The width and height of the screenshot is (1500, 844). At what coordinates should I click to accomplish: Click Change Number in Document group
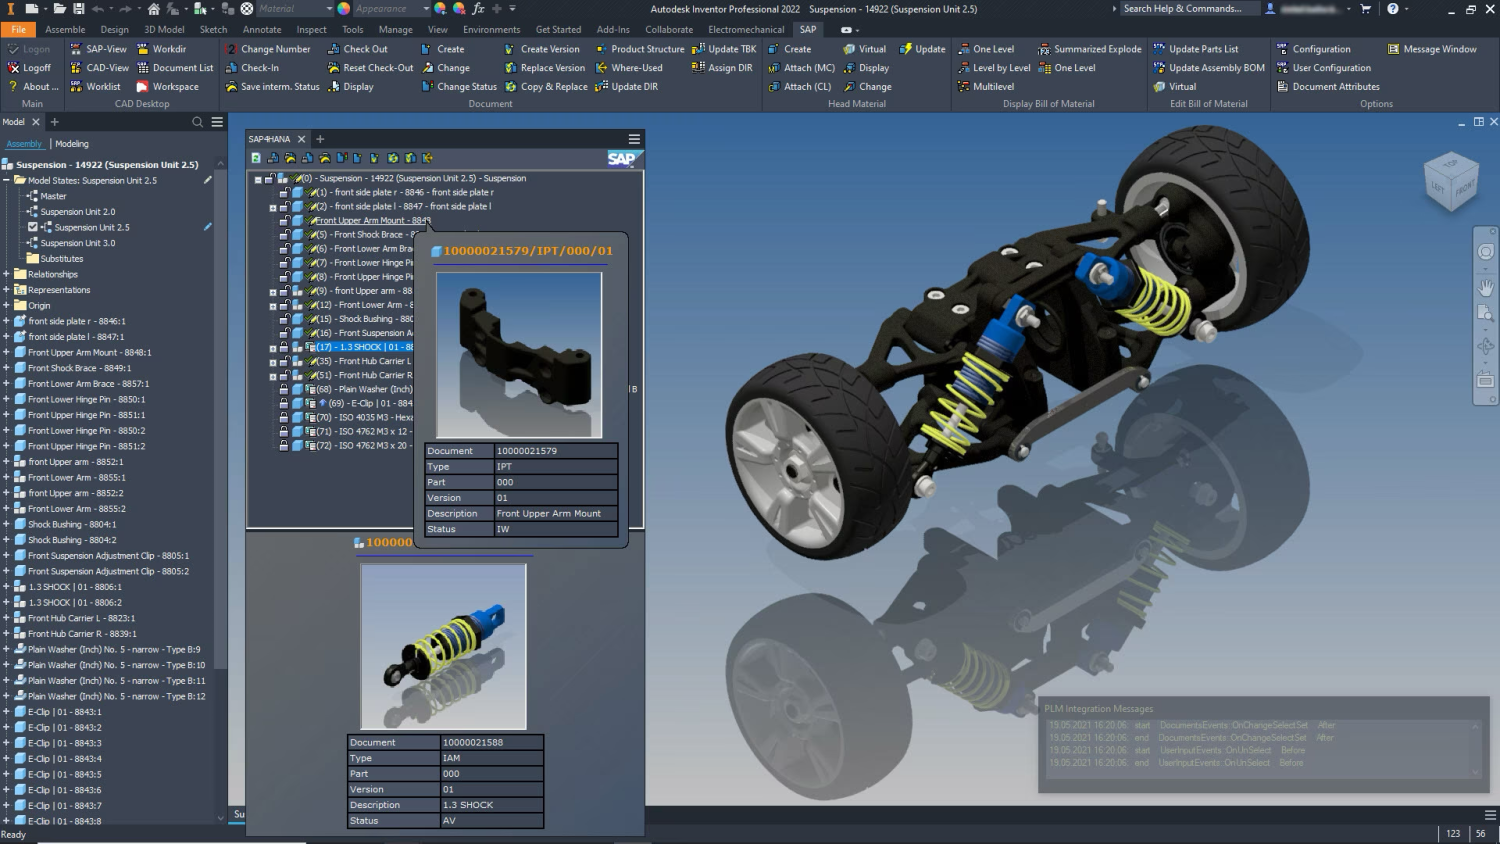click(268, 49)
